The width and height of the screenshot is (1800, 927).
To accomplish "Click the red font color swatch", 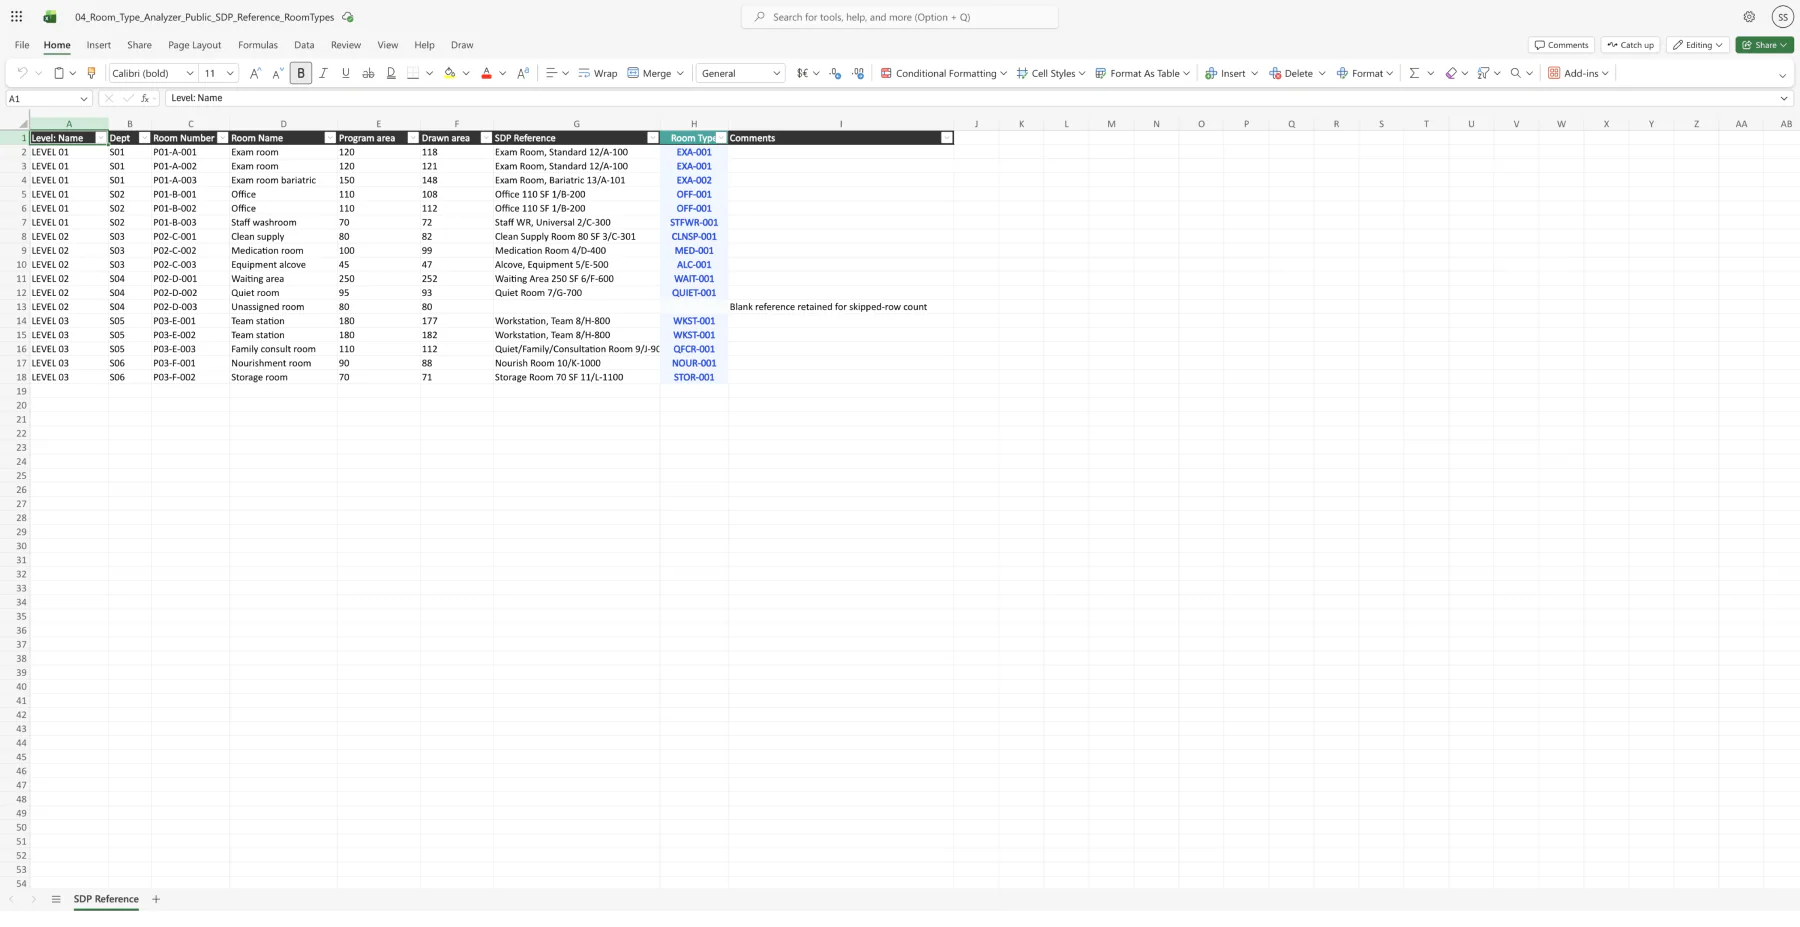I will (x=486, y=78).
